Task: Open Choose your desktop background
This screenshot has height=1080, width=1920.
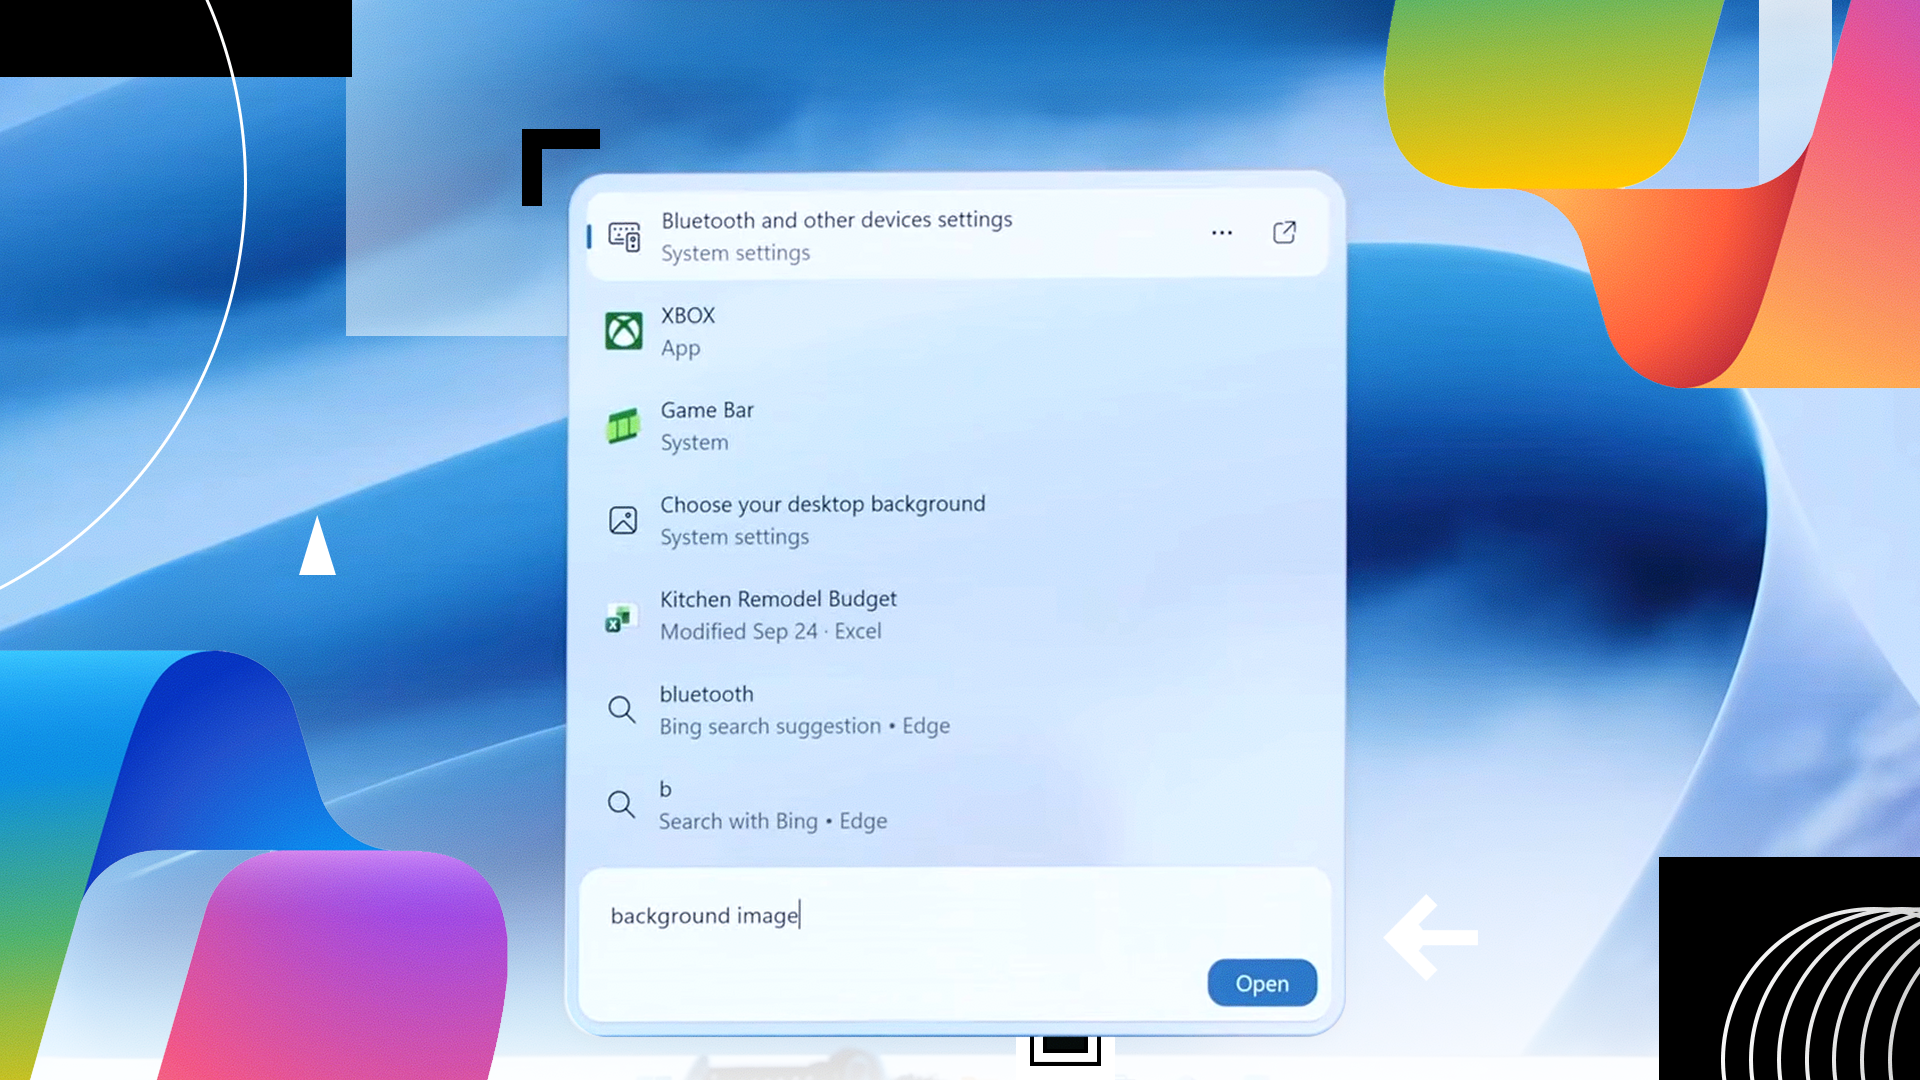Action: coord(957,520)
